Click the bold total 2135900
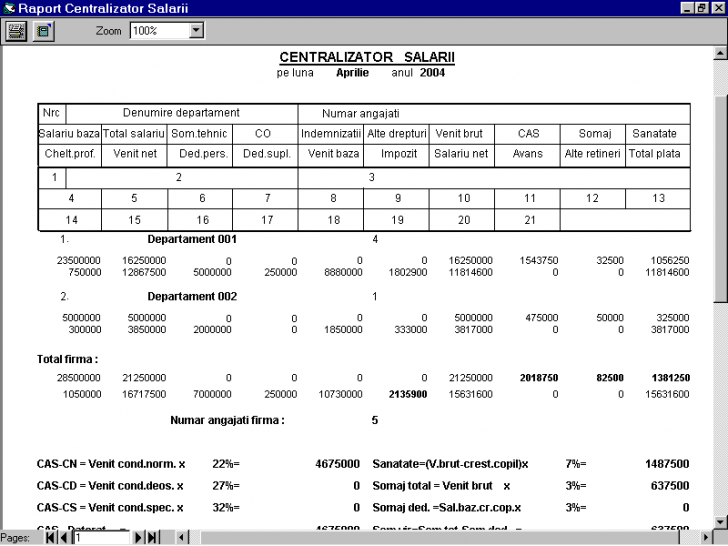Screen dimensions: 728x546 (408, 395)
